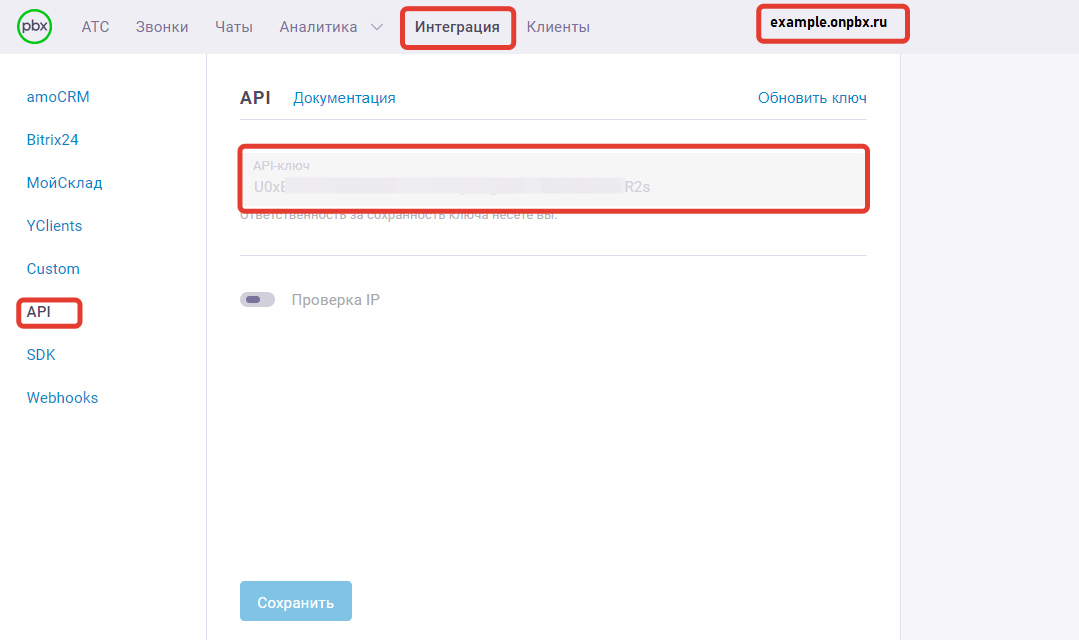The image size is (1079, 640).
Task: Open the МойСклад integration
Action: click(x=64, y=183)
